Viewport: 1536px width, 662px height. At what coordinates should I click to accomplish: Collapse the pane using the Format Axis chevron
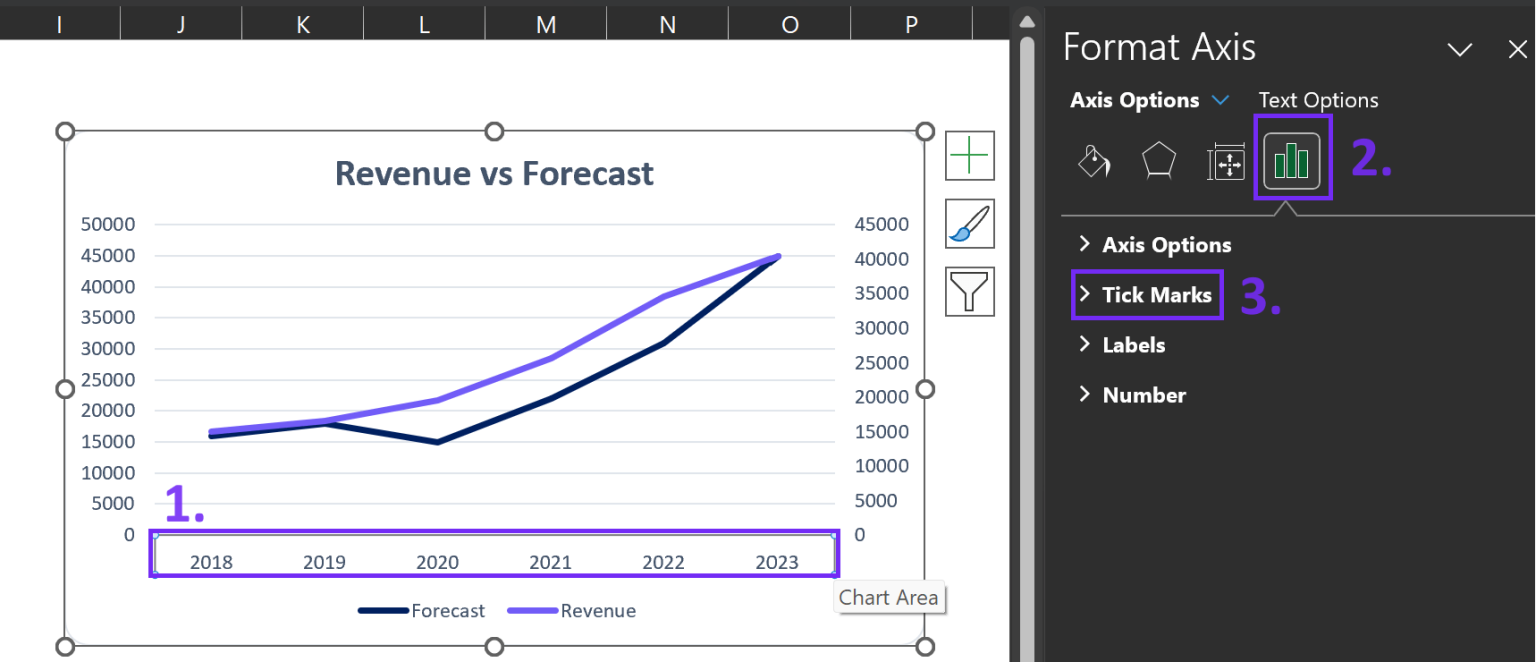pos(1460,49)
